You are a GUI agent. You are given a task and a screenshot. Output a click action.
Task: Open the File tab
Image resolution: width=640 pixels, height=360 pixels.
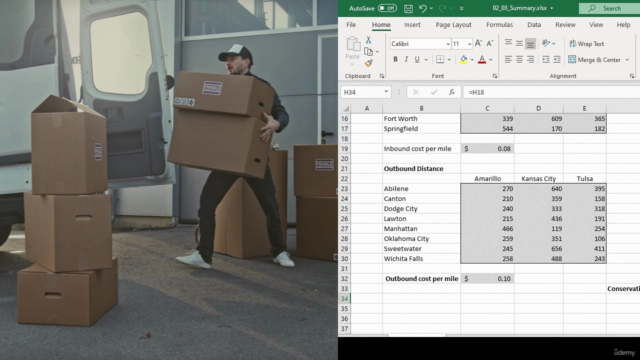click(351, 24)
